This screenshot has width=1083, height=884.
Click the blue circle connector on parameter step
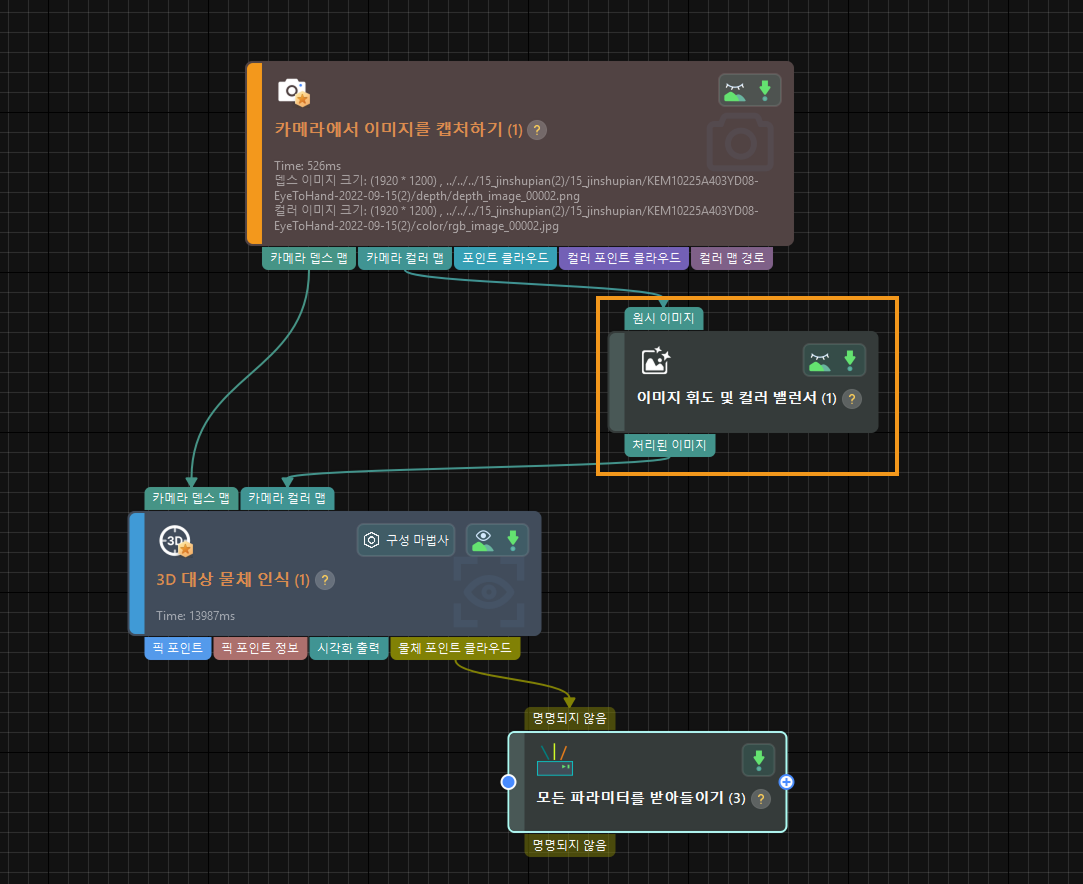coord(508,782)
